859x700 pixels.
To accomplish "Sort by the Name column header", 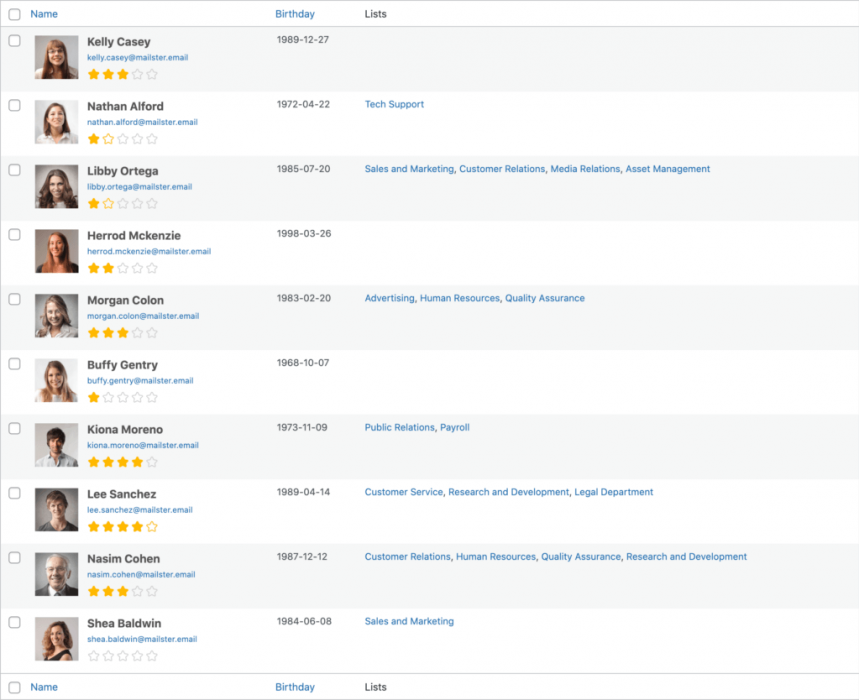I will click(44, 14).
